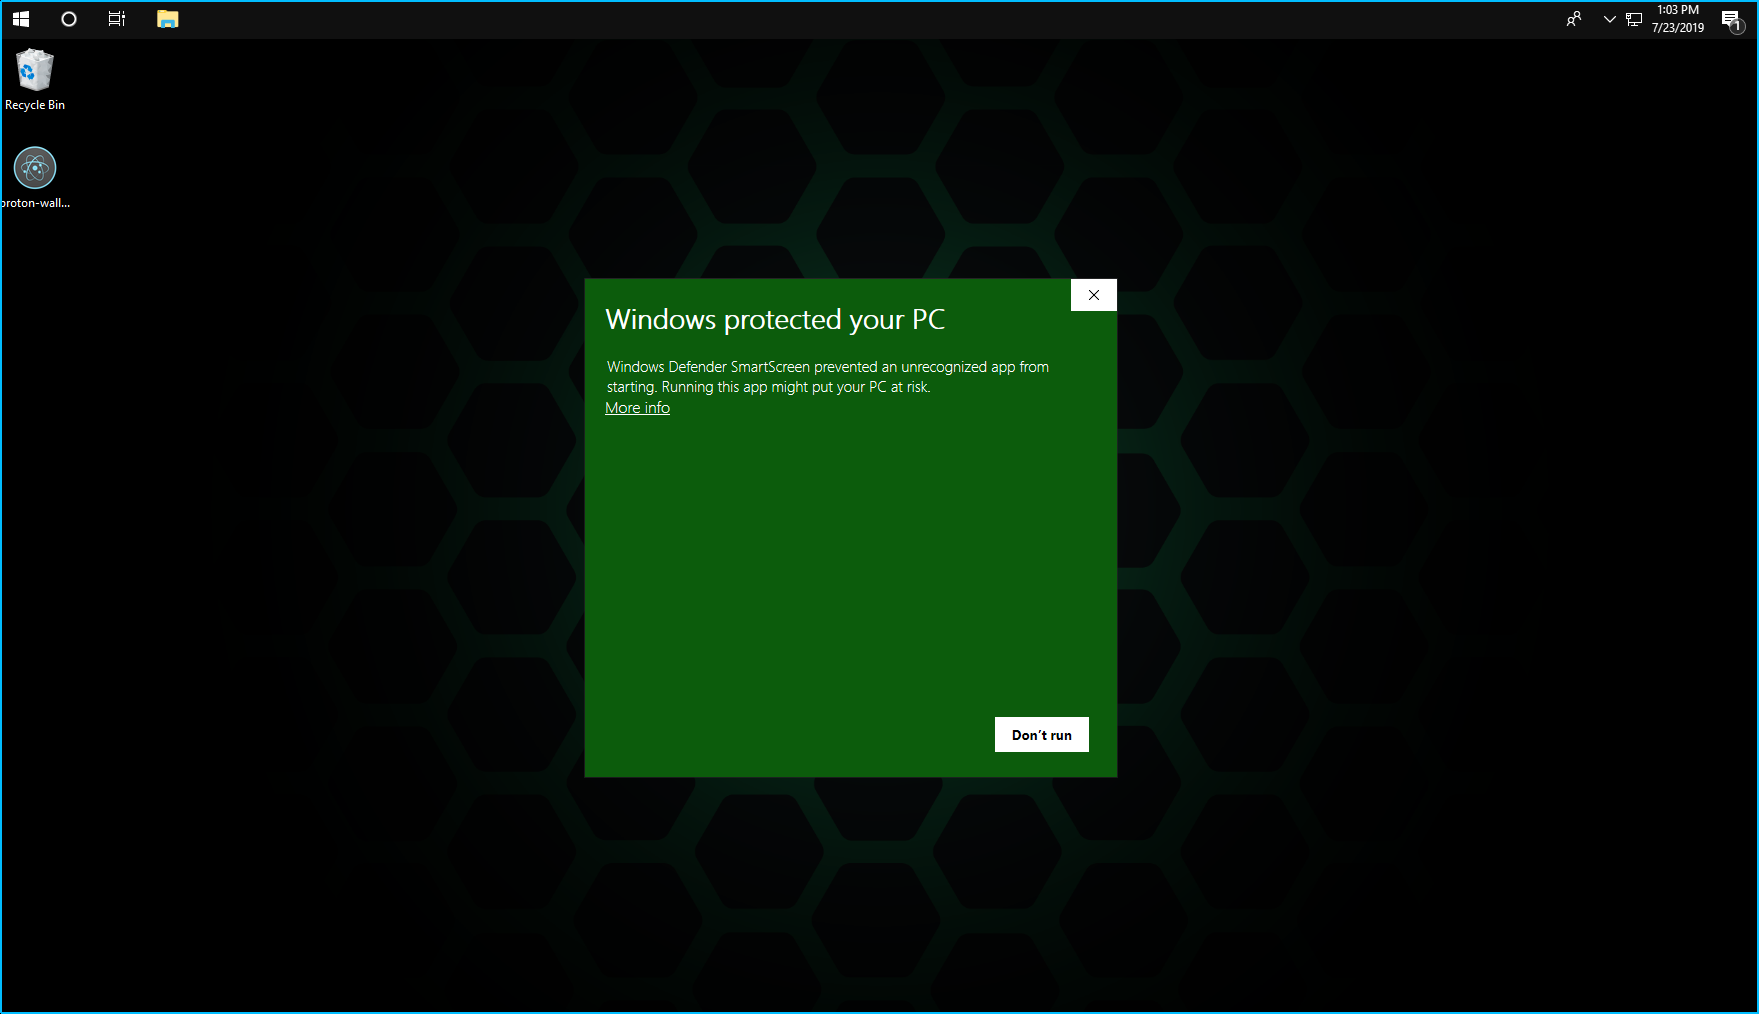1759x1014 pixels.
Task: Open the network status tray icon
Action: [1634, 19]
